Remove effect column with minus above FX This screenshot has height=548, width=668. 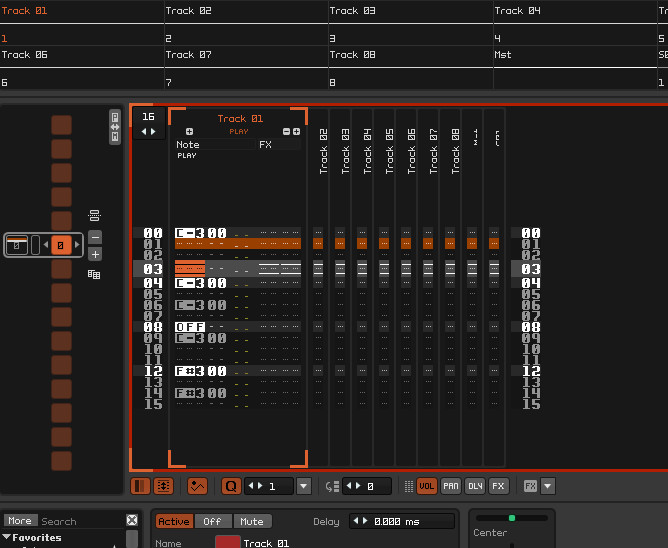click(286, 132)
